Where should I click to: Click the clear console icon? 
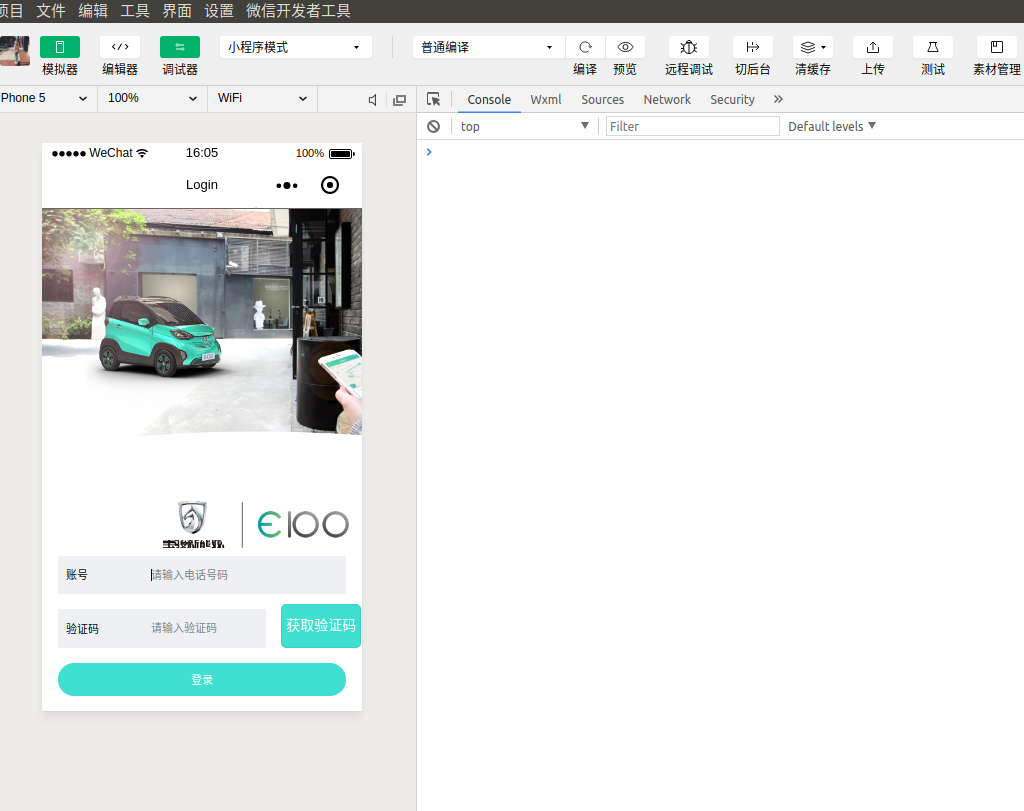click(x=434, y=127)
